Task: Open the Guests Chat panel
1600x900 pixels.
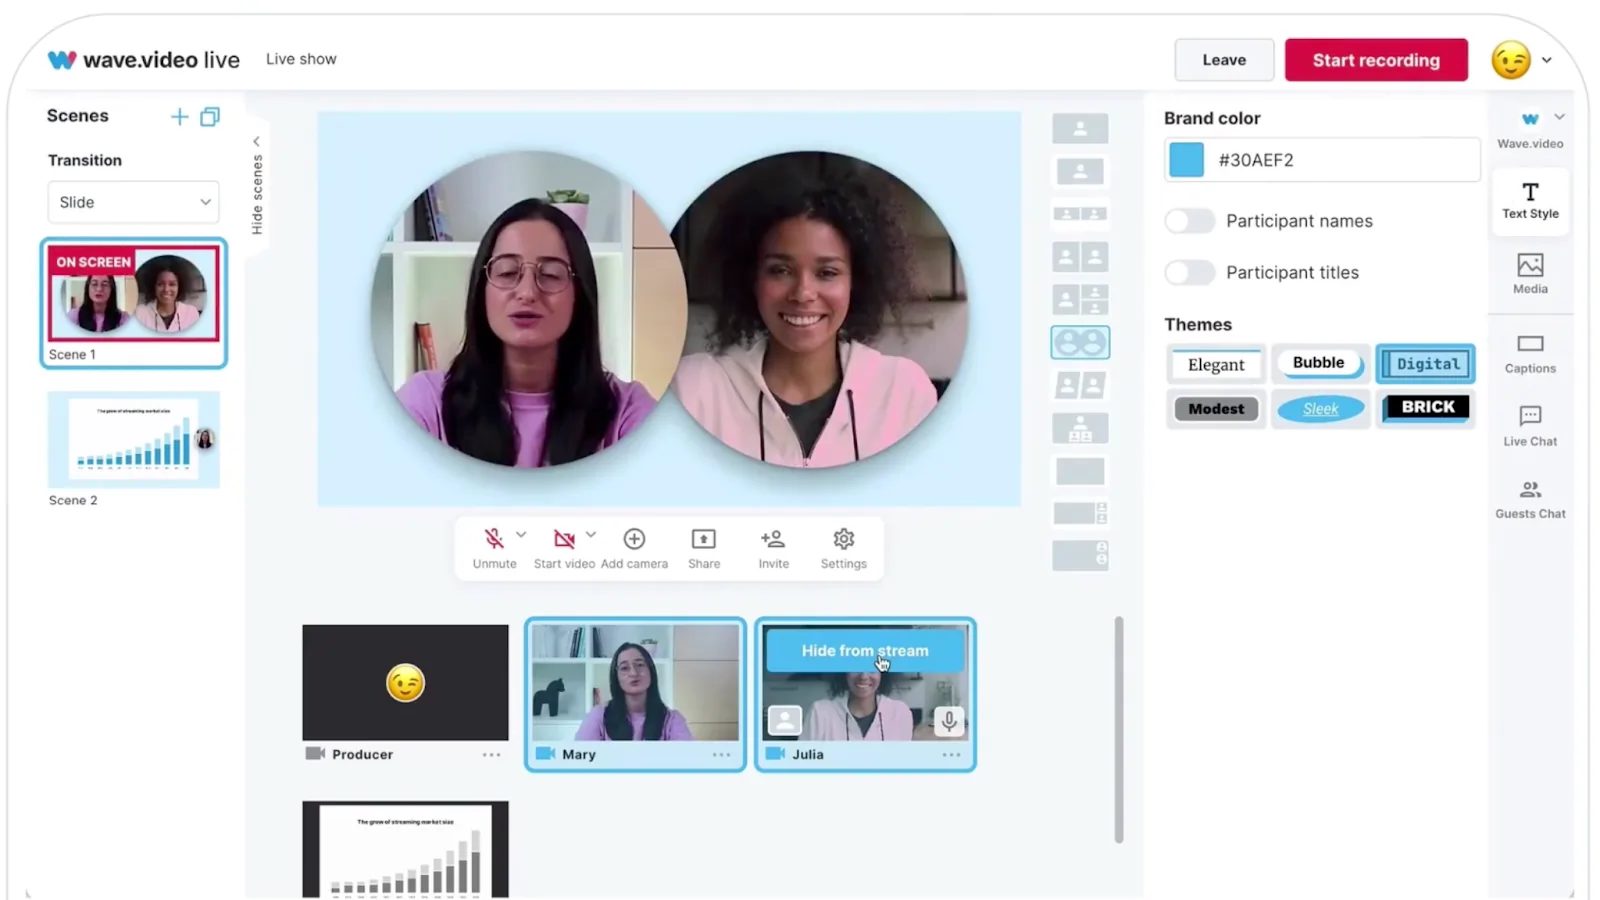Action: [1529, 498]
